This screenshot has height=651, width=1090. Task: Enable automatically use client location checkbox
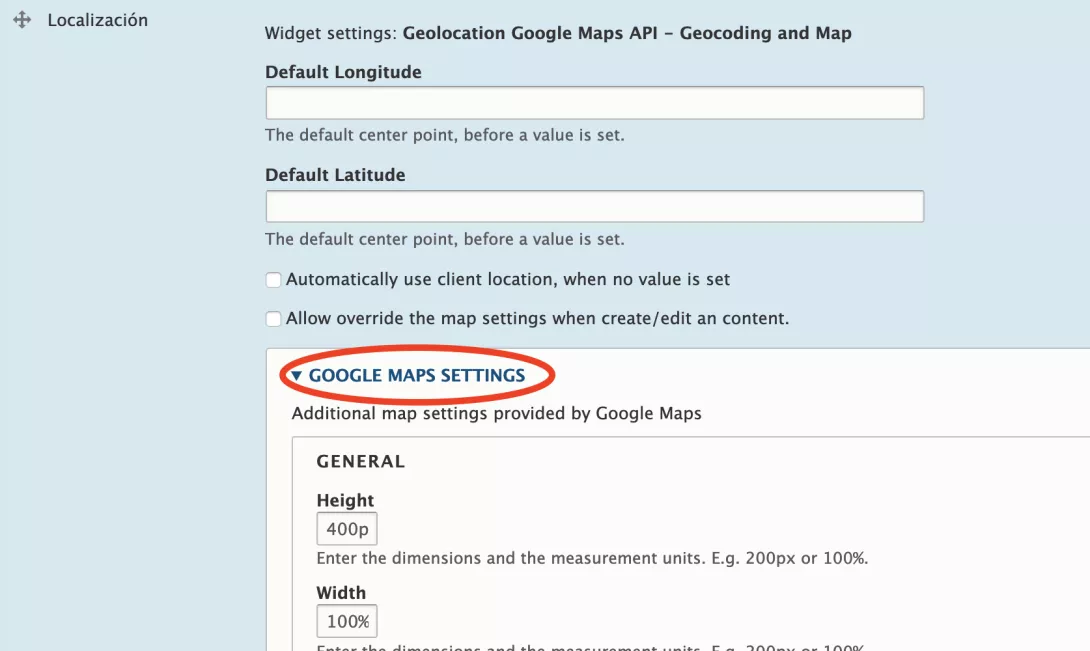(273, 280)
